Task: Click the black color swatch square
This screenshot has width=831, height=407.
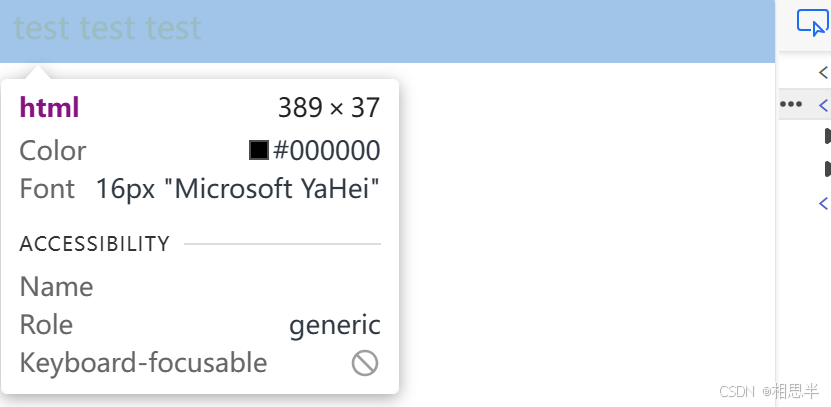Action: 259,151
